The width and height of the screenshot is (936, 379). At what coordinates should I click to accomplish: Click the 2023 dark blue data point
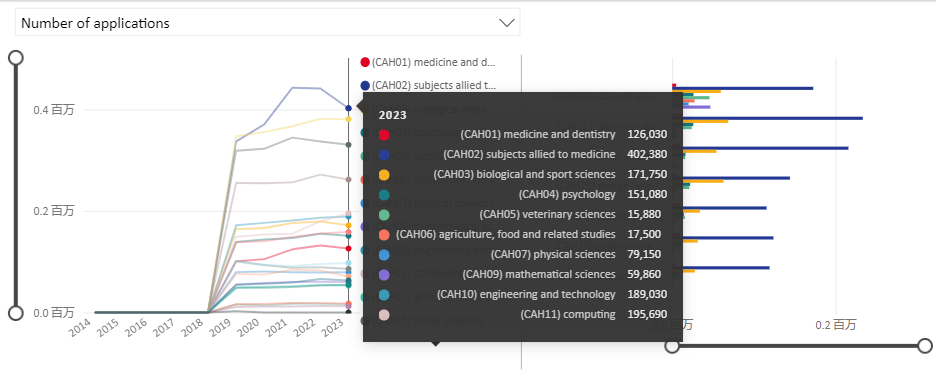349,108
